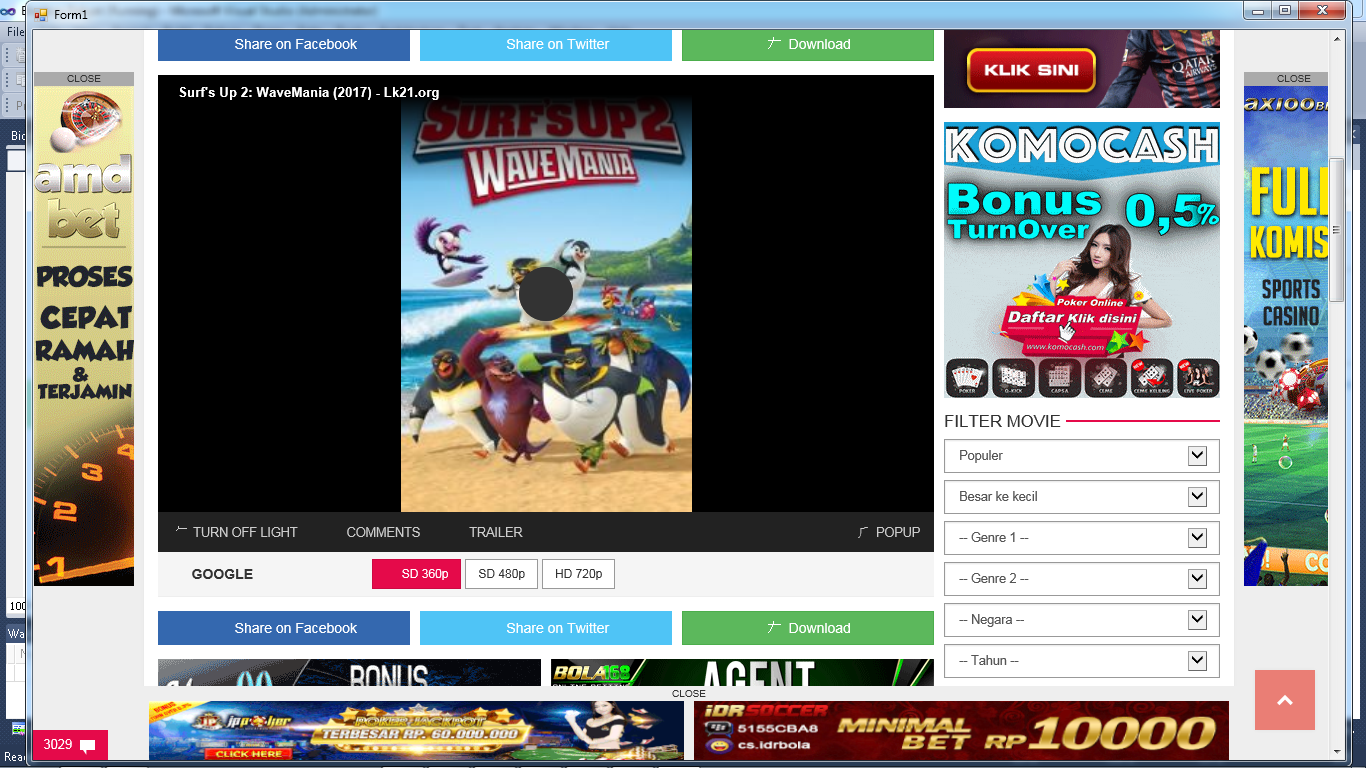This screenshot has height=768, width=1366.
Task: Click the FILTER MOVIE heading
Action: pyautogui.click(x=1002, y=421)
